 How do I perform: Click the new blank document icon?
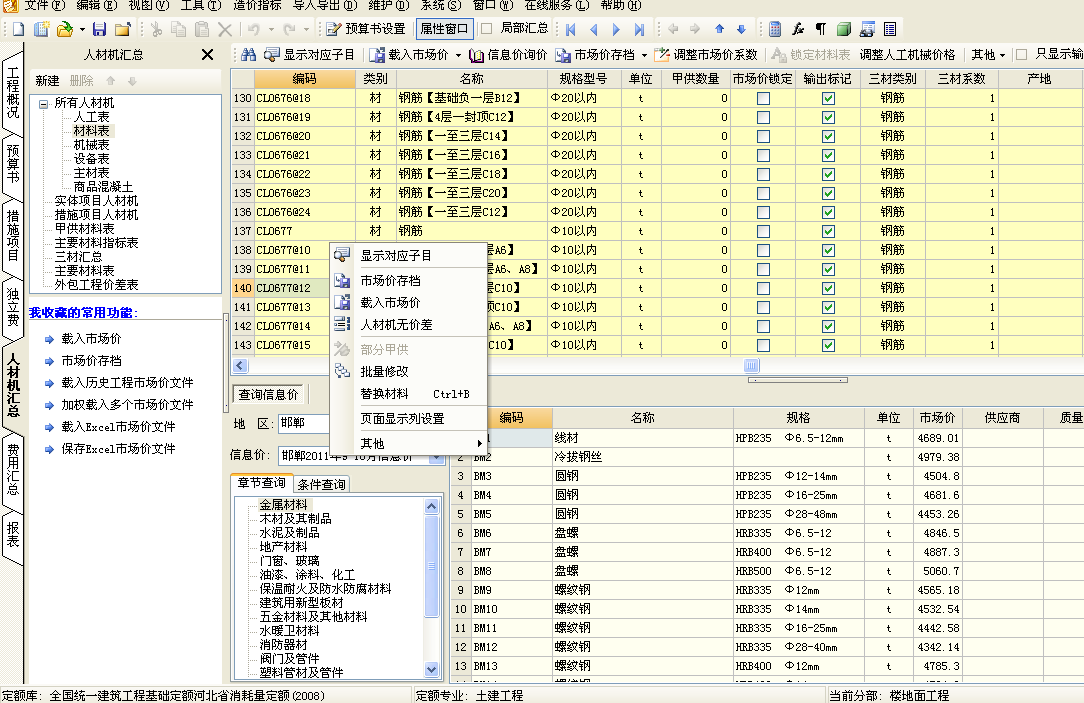[x=19, y=29]
